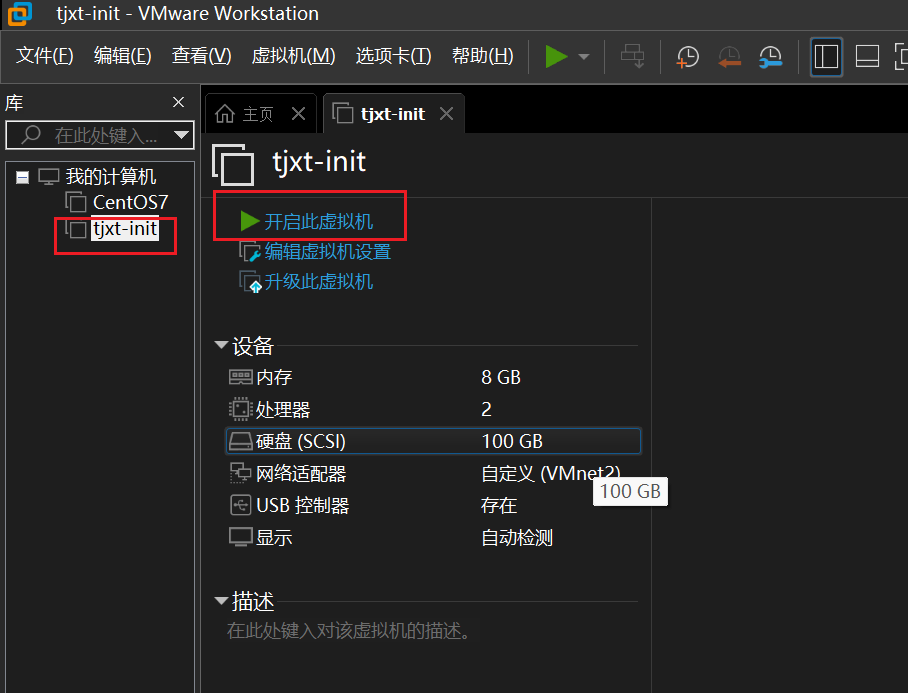The image size is (908, 693).
Task: Select the 硬盘 (SCSI) device row
Action: [x=433, y=441]
